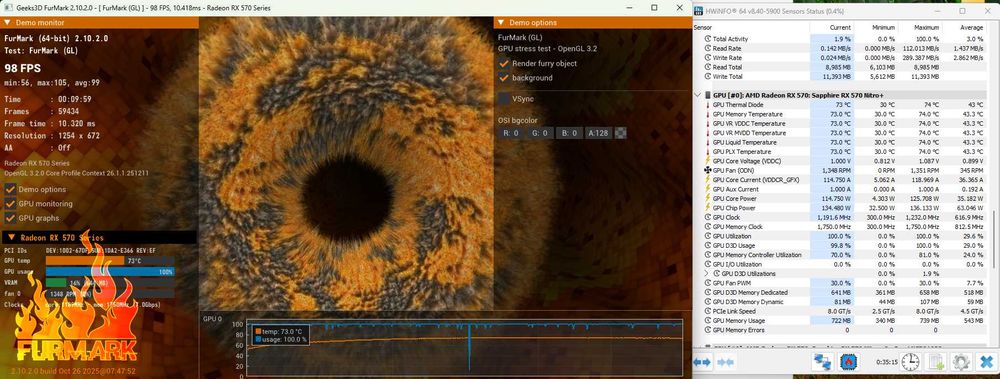Click icon beside GPU Memory Errors row

(x=707, y=330)
